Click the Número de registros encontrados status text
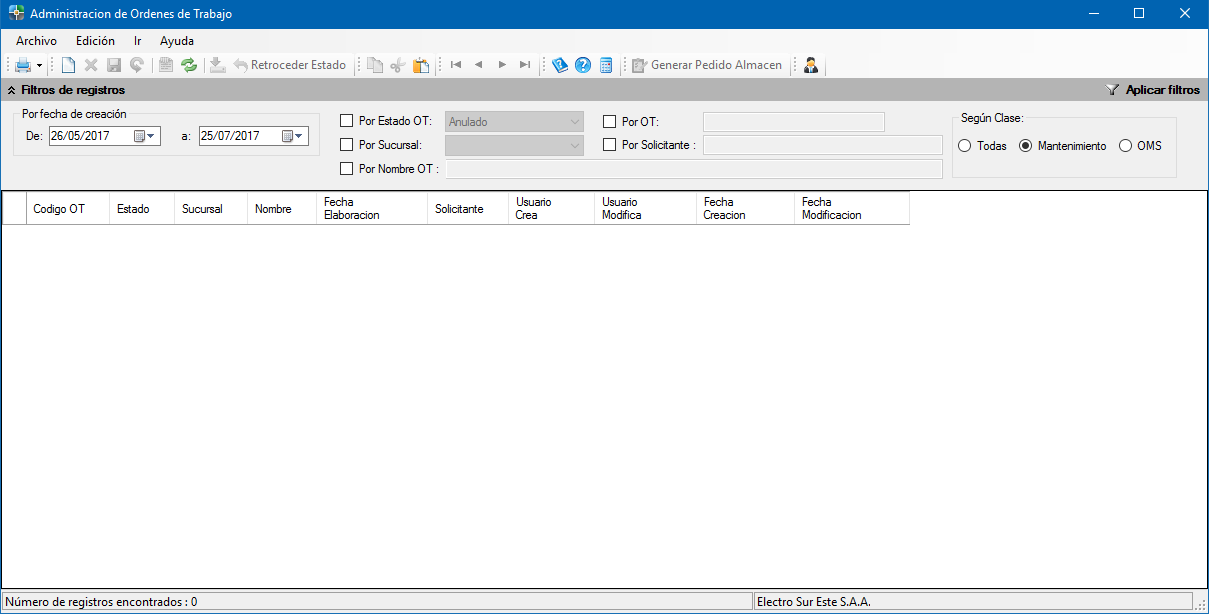Image resolution: width=1209 pixels, height=614 pixels. (x=101, y=602)
